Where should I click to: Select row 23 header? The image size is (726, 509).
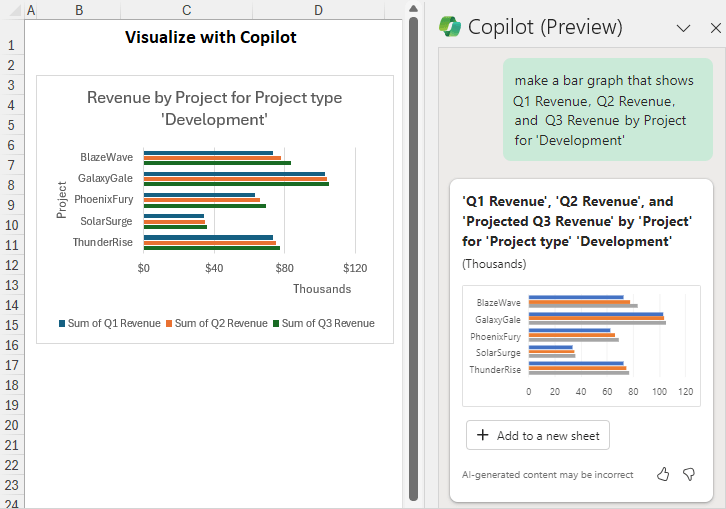click(x=12, y=485)
